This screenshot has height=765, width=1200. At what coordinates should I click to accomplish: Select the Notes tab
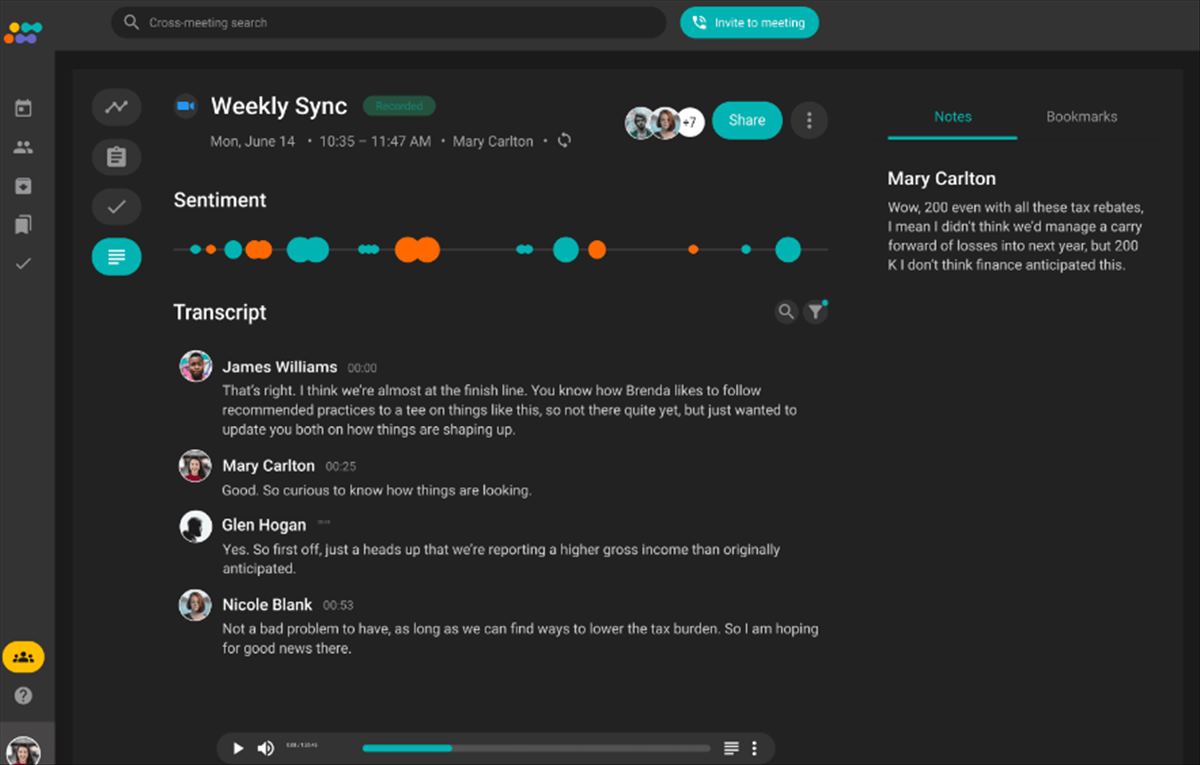[x=952, y=117]
